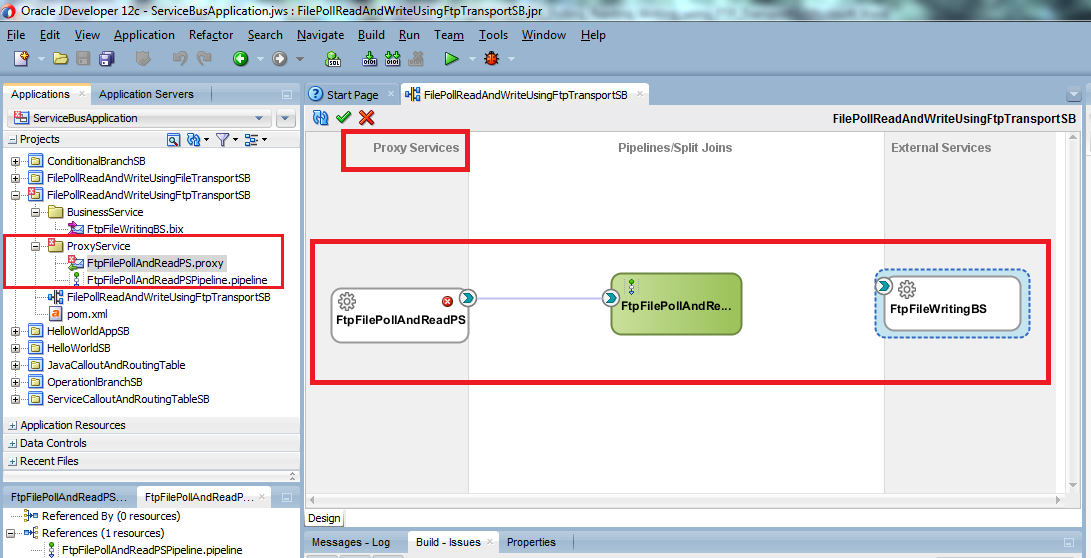Select FtpFileWritingBS.bix in the tree

pos(135,229)
